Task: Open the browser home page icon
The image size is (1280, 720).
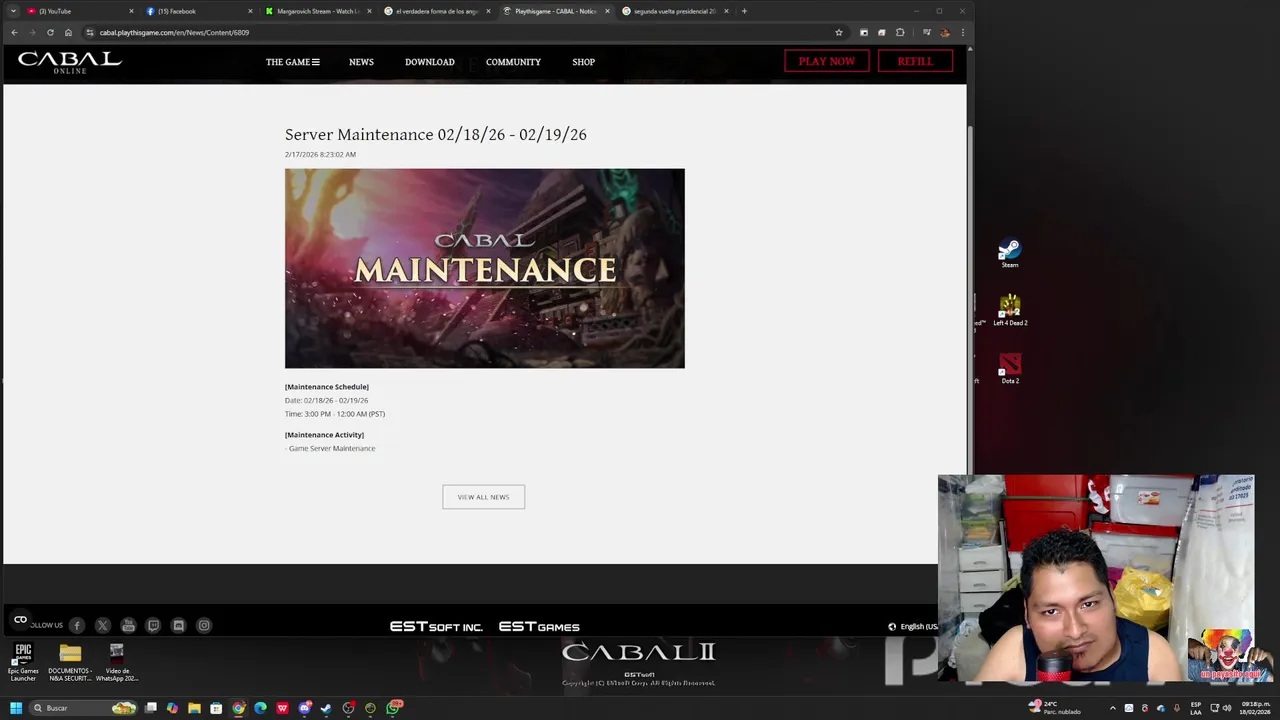Action: [68, 32]
